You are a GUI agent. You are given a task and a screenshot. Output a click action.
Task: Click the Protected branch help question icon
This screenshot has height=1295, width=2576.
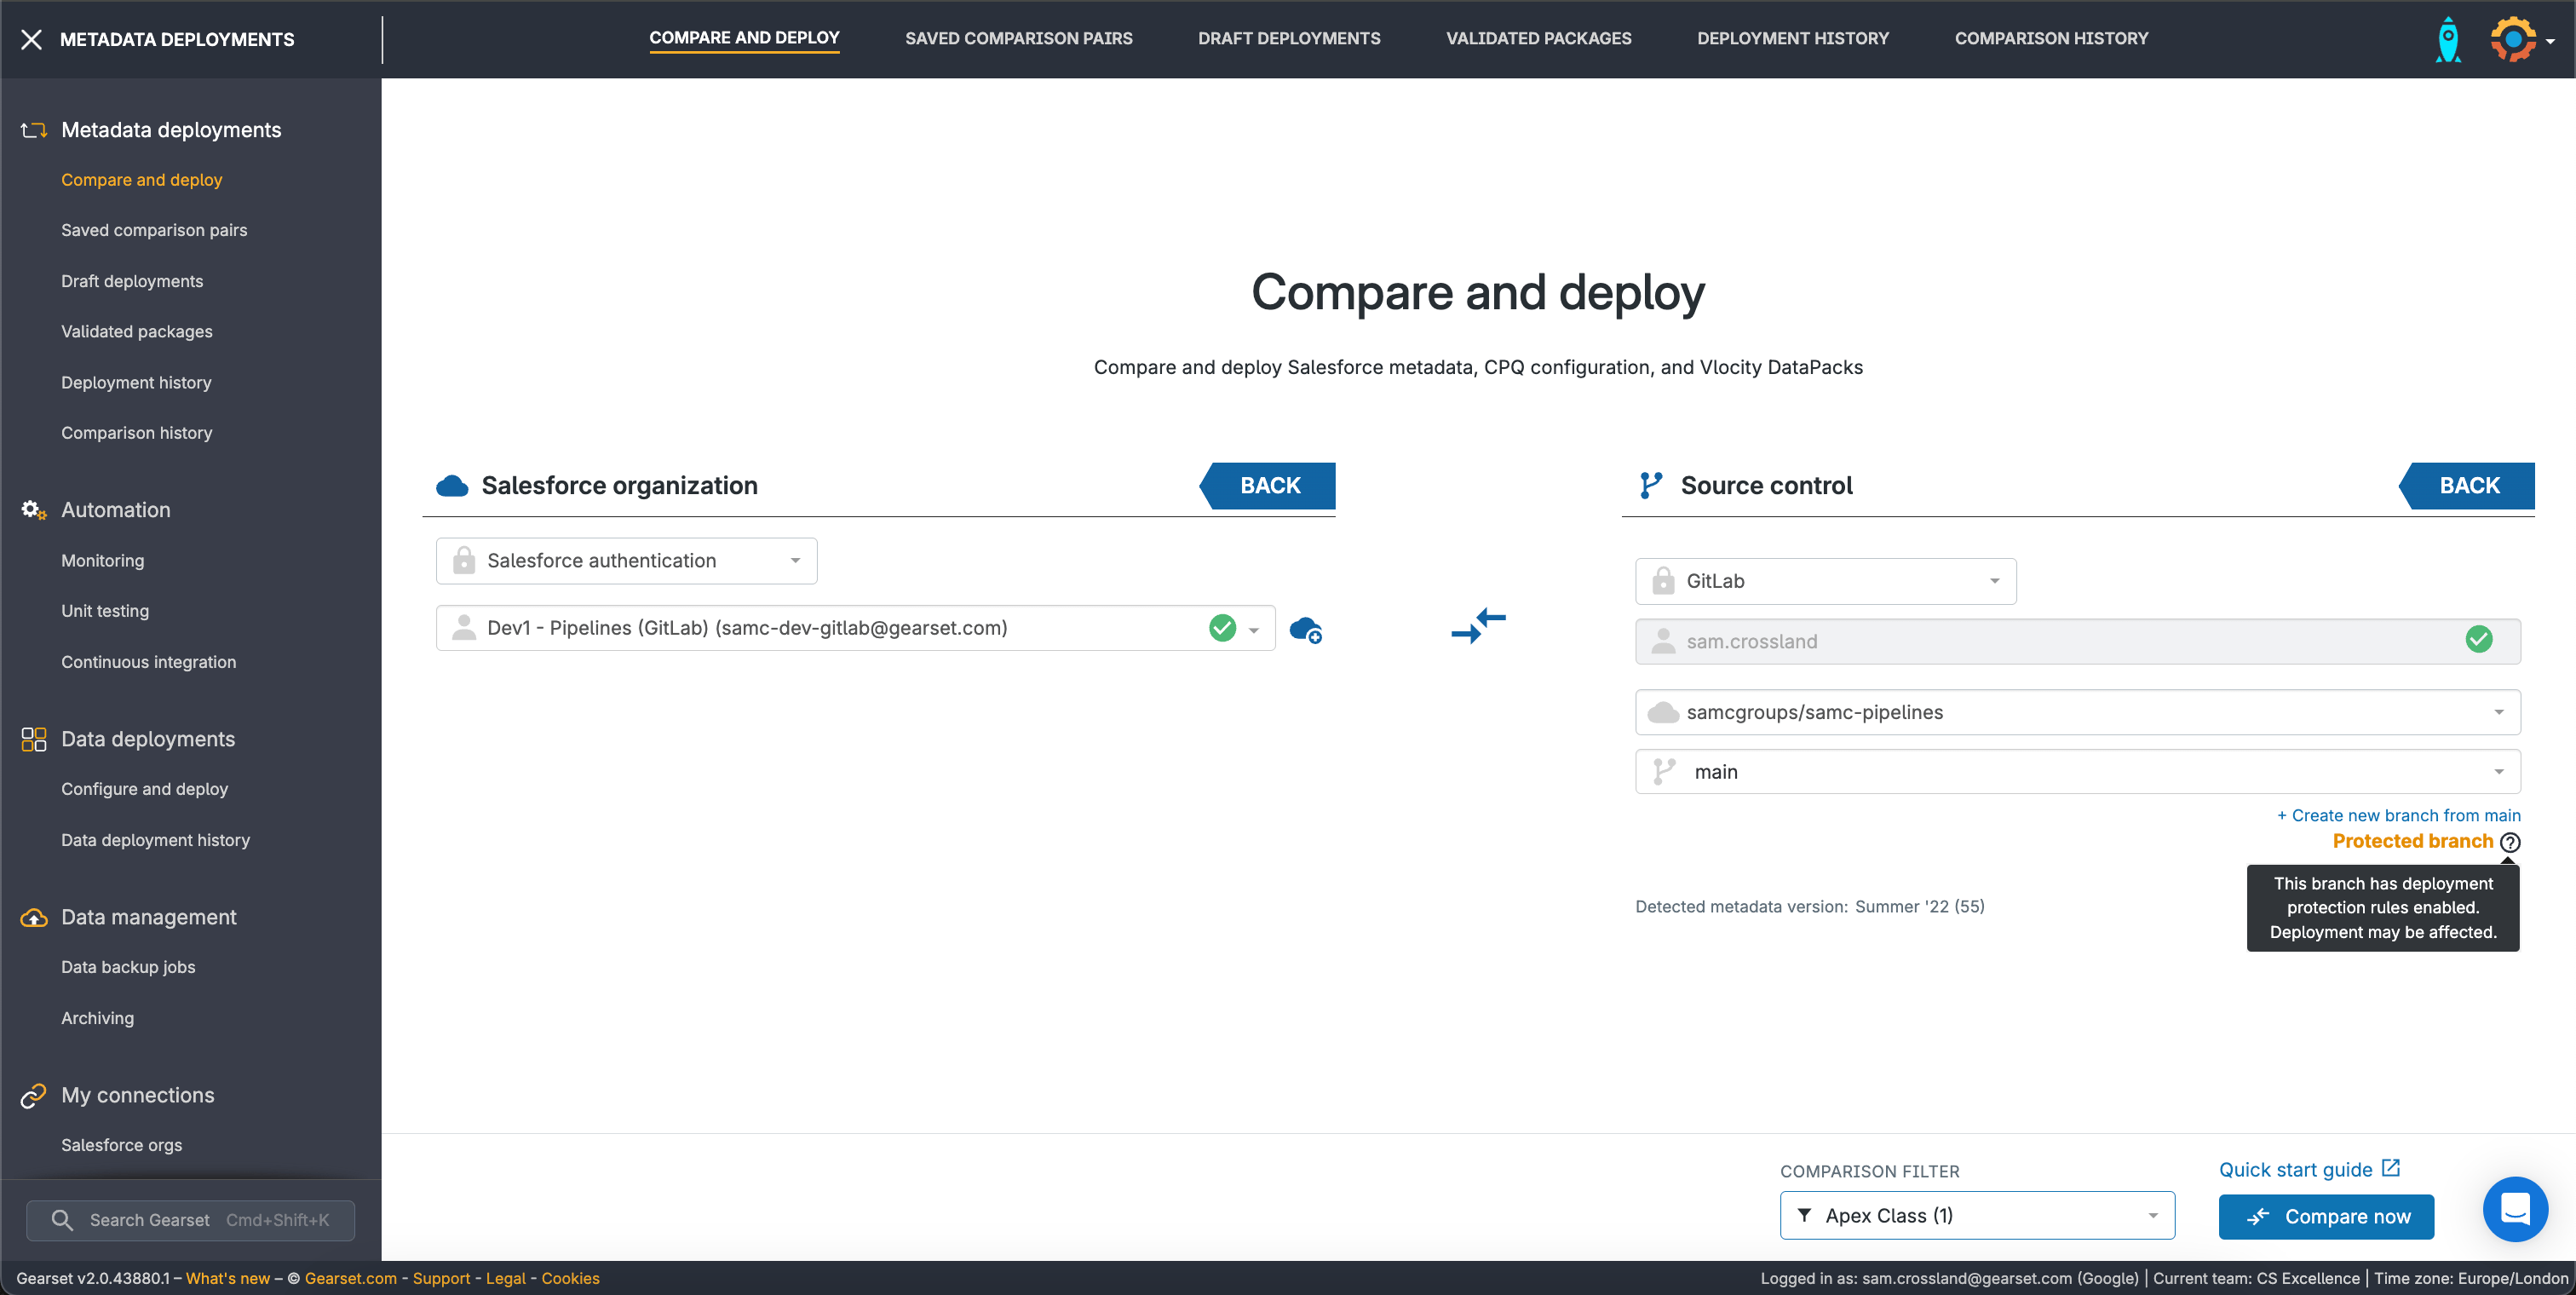[x=2509, y=842]
